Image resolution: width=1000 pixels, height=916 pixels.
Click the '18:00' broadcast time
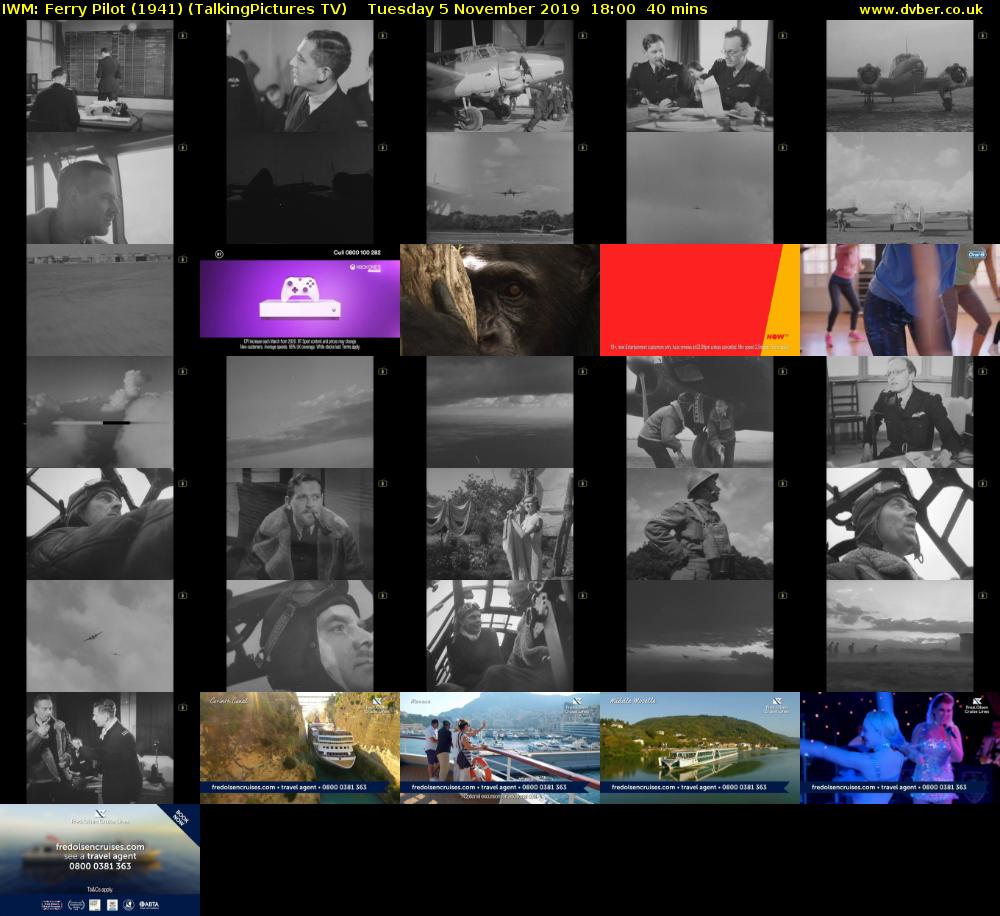pos(613,9)
